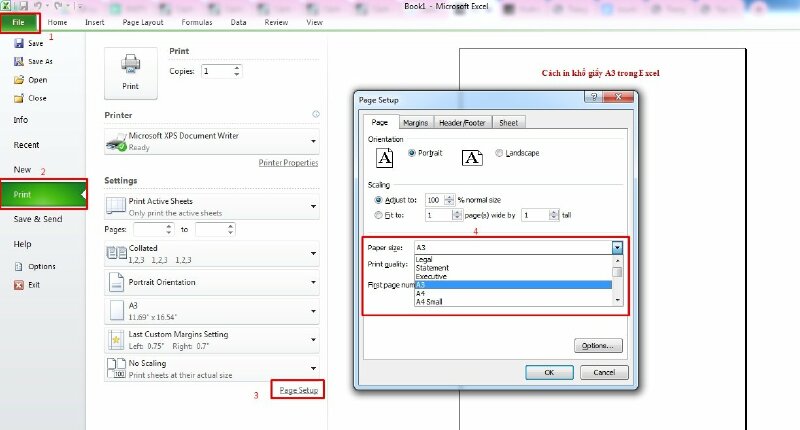Image resolution: width=800 pixels, height=430 pixels.
Task: Open the Formulas ribbon tab
Action: tap(197, 22)
